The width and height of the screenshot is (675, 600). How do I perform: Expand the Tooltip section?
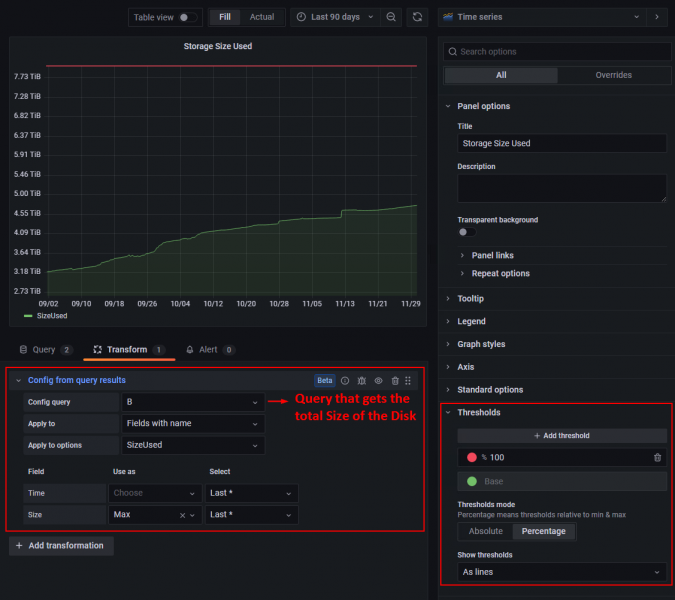tap(470, 299)
